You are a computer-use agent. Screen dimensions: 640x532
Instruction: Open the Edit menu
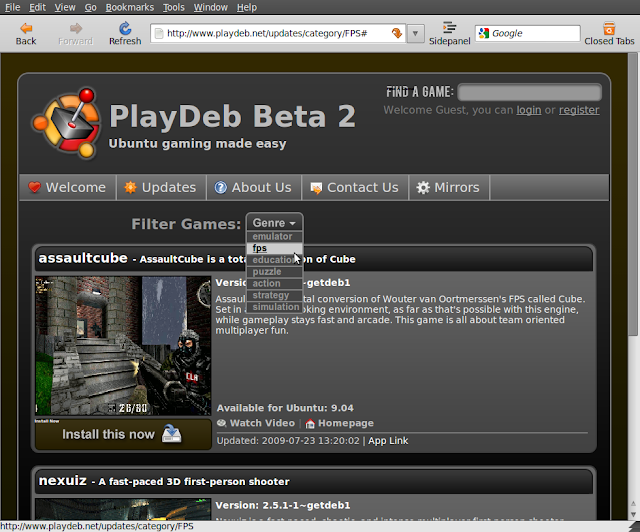(x=37, y=7)
